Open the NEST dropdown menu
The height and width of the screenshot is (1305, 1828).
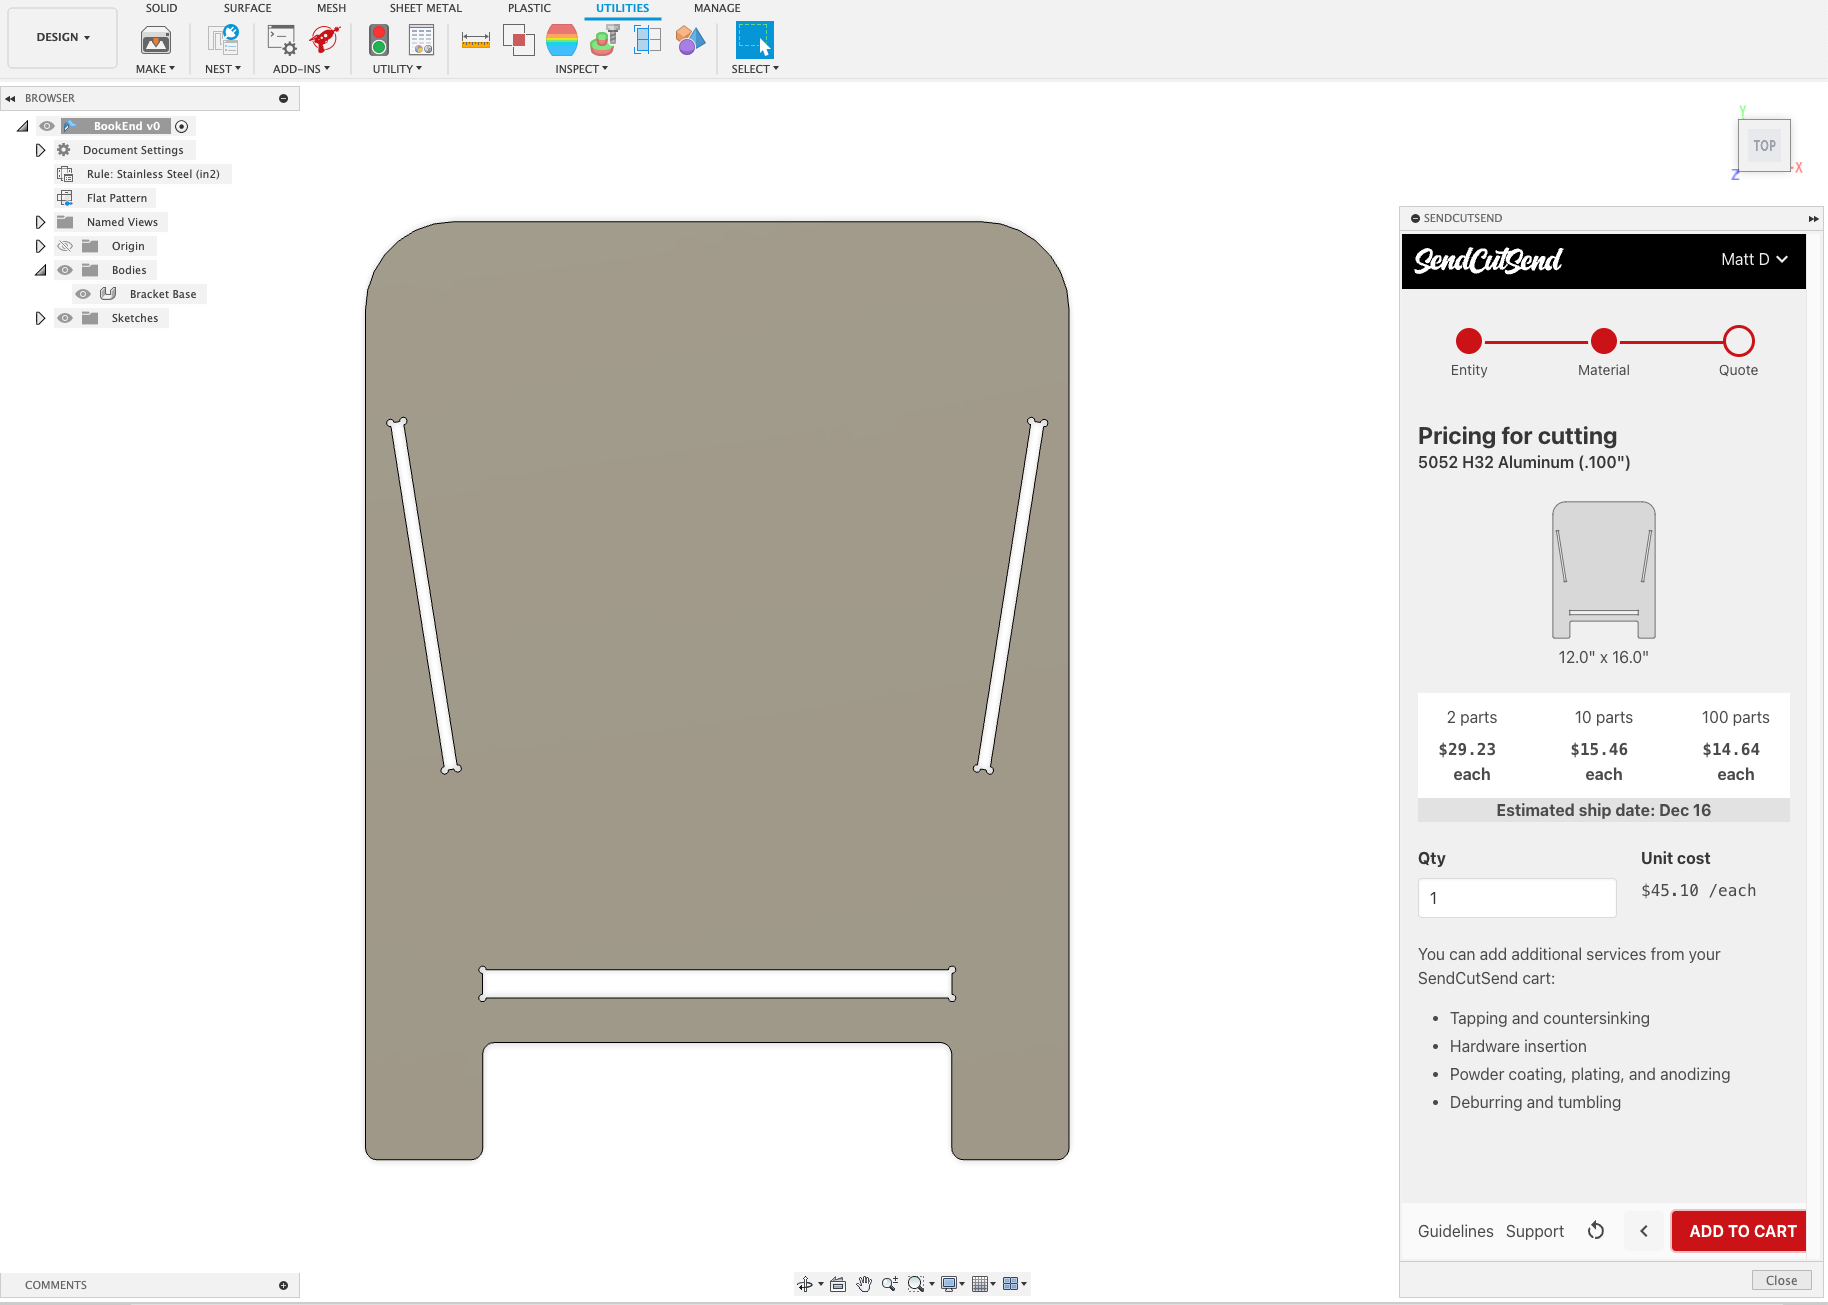coord(223,69)
